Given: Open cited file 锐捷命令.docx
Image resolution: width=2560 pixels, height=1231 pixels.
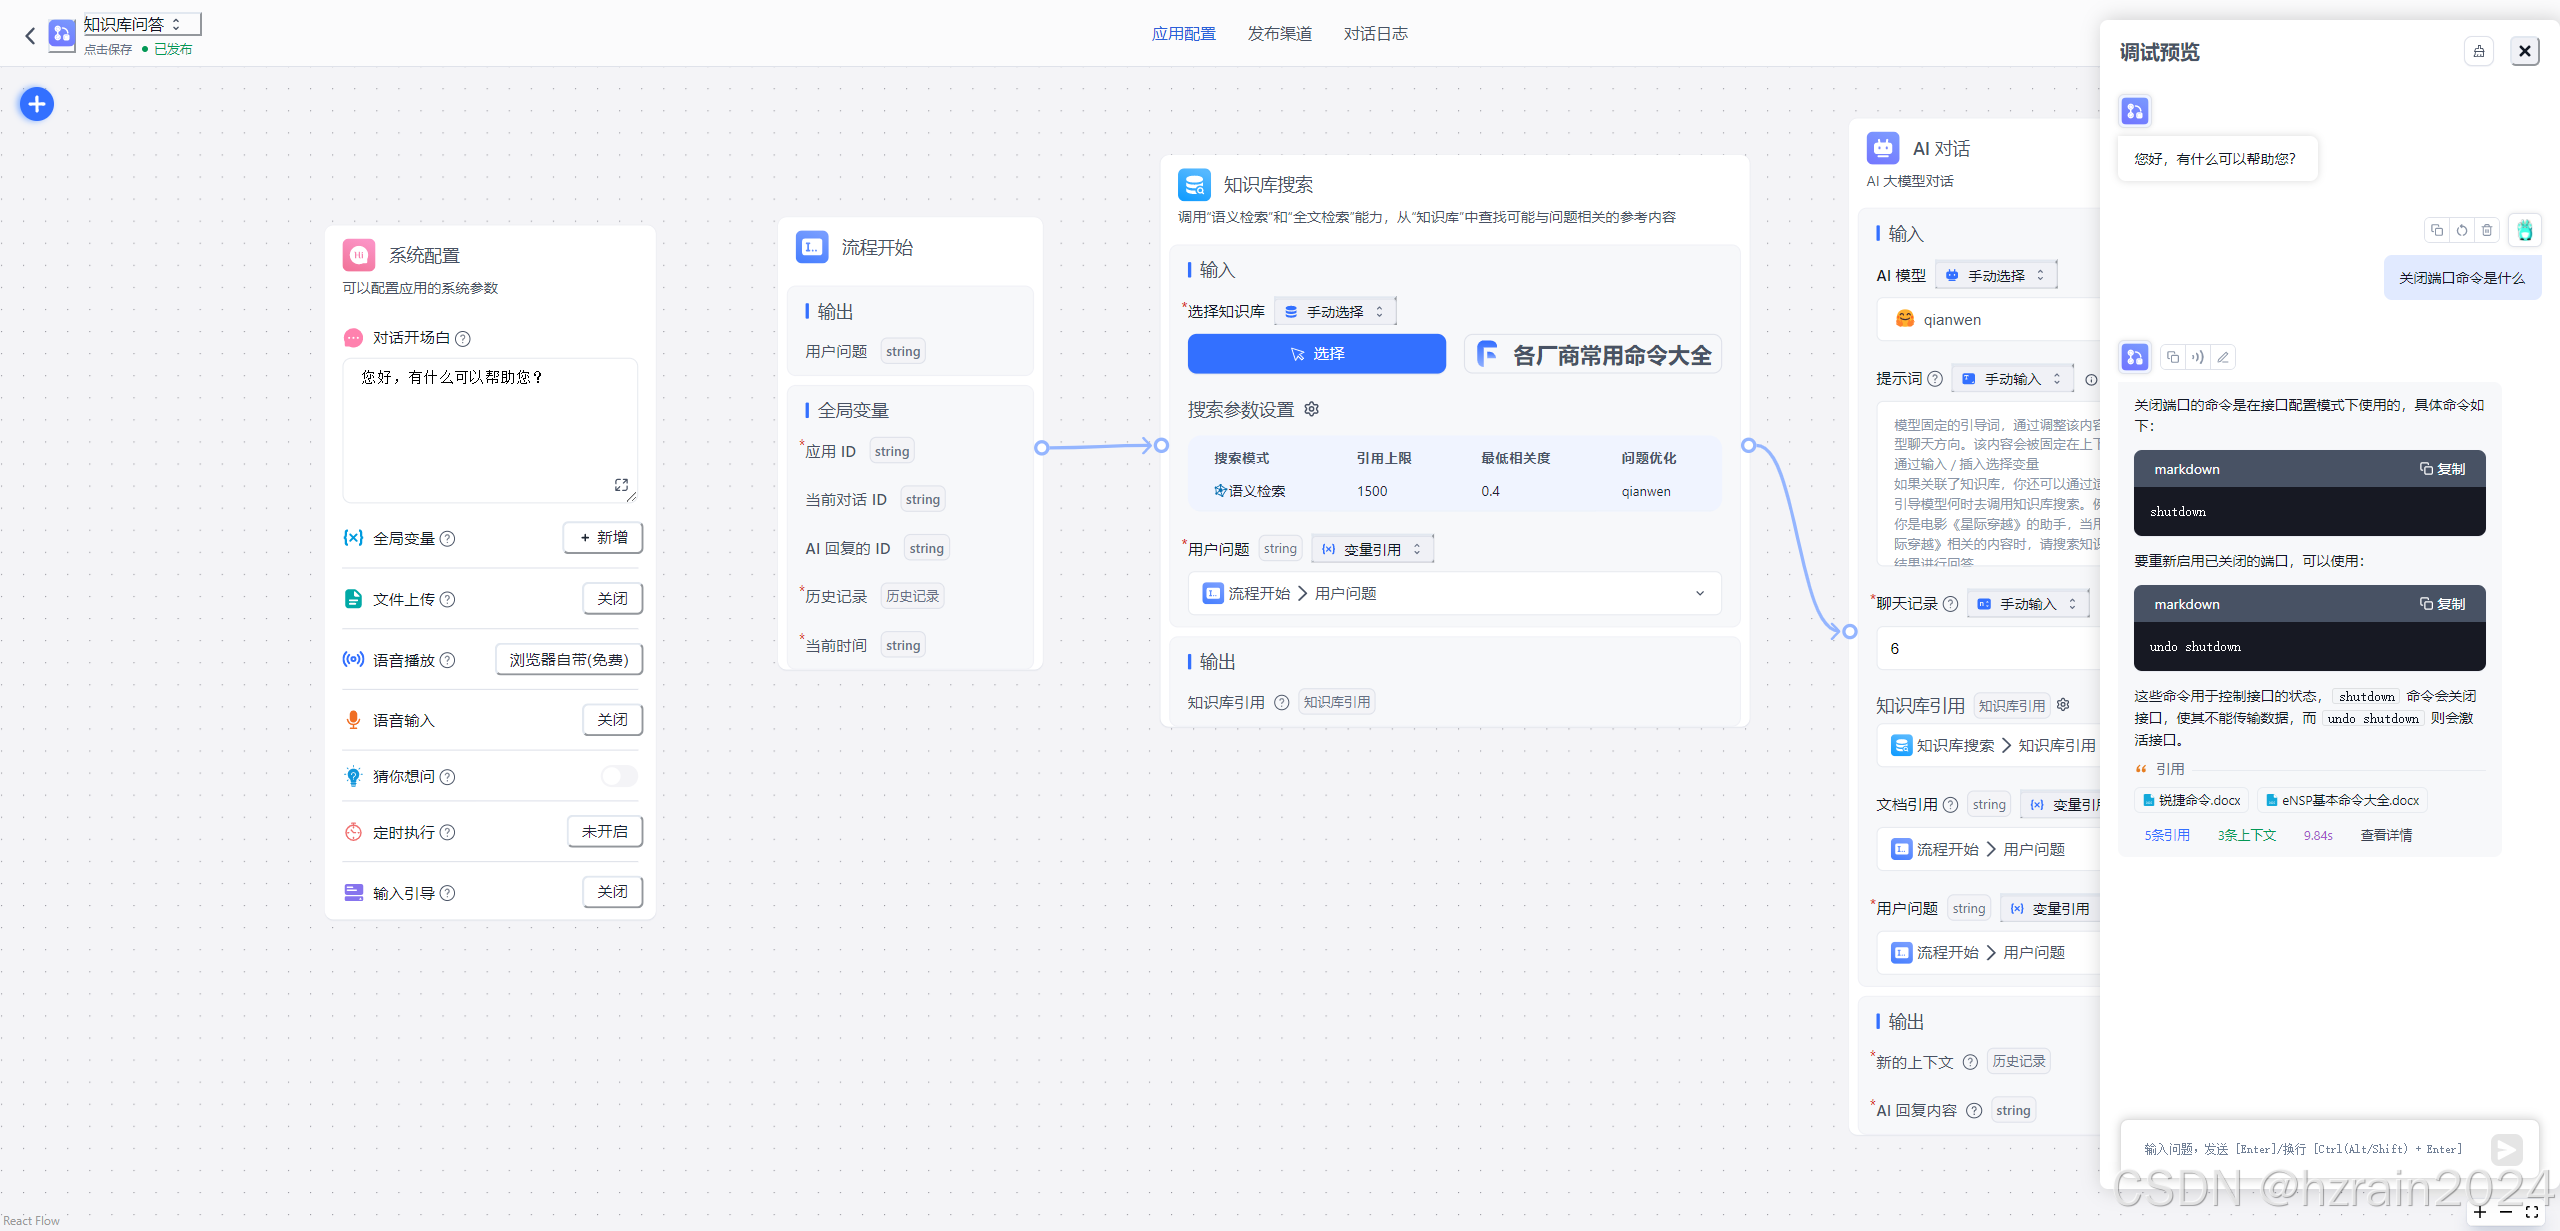Looking at the screenshot, I should tap(2191, 801).
